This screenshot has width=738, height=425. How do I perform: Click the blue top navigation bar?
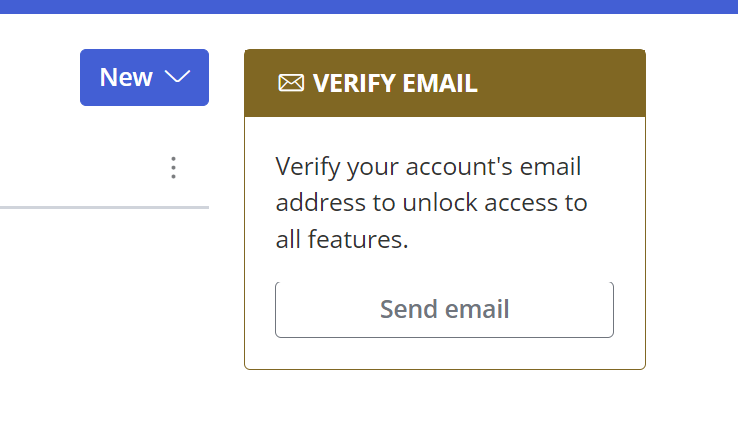pyautogui.click(x=369, y=7)
